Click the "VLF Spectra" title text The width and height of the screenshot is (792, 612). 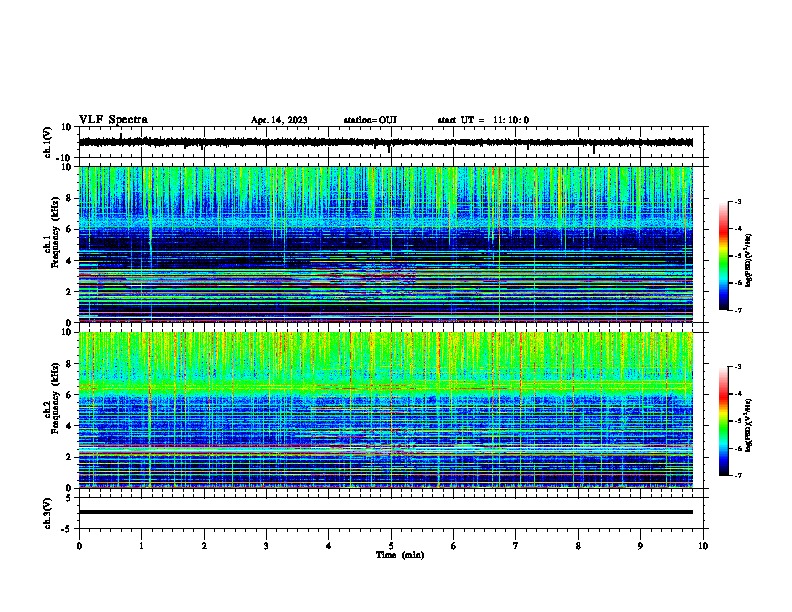[113, 120]
